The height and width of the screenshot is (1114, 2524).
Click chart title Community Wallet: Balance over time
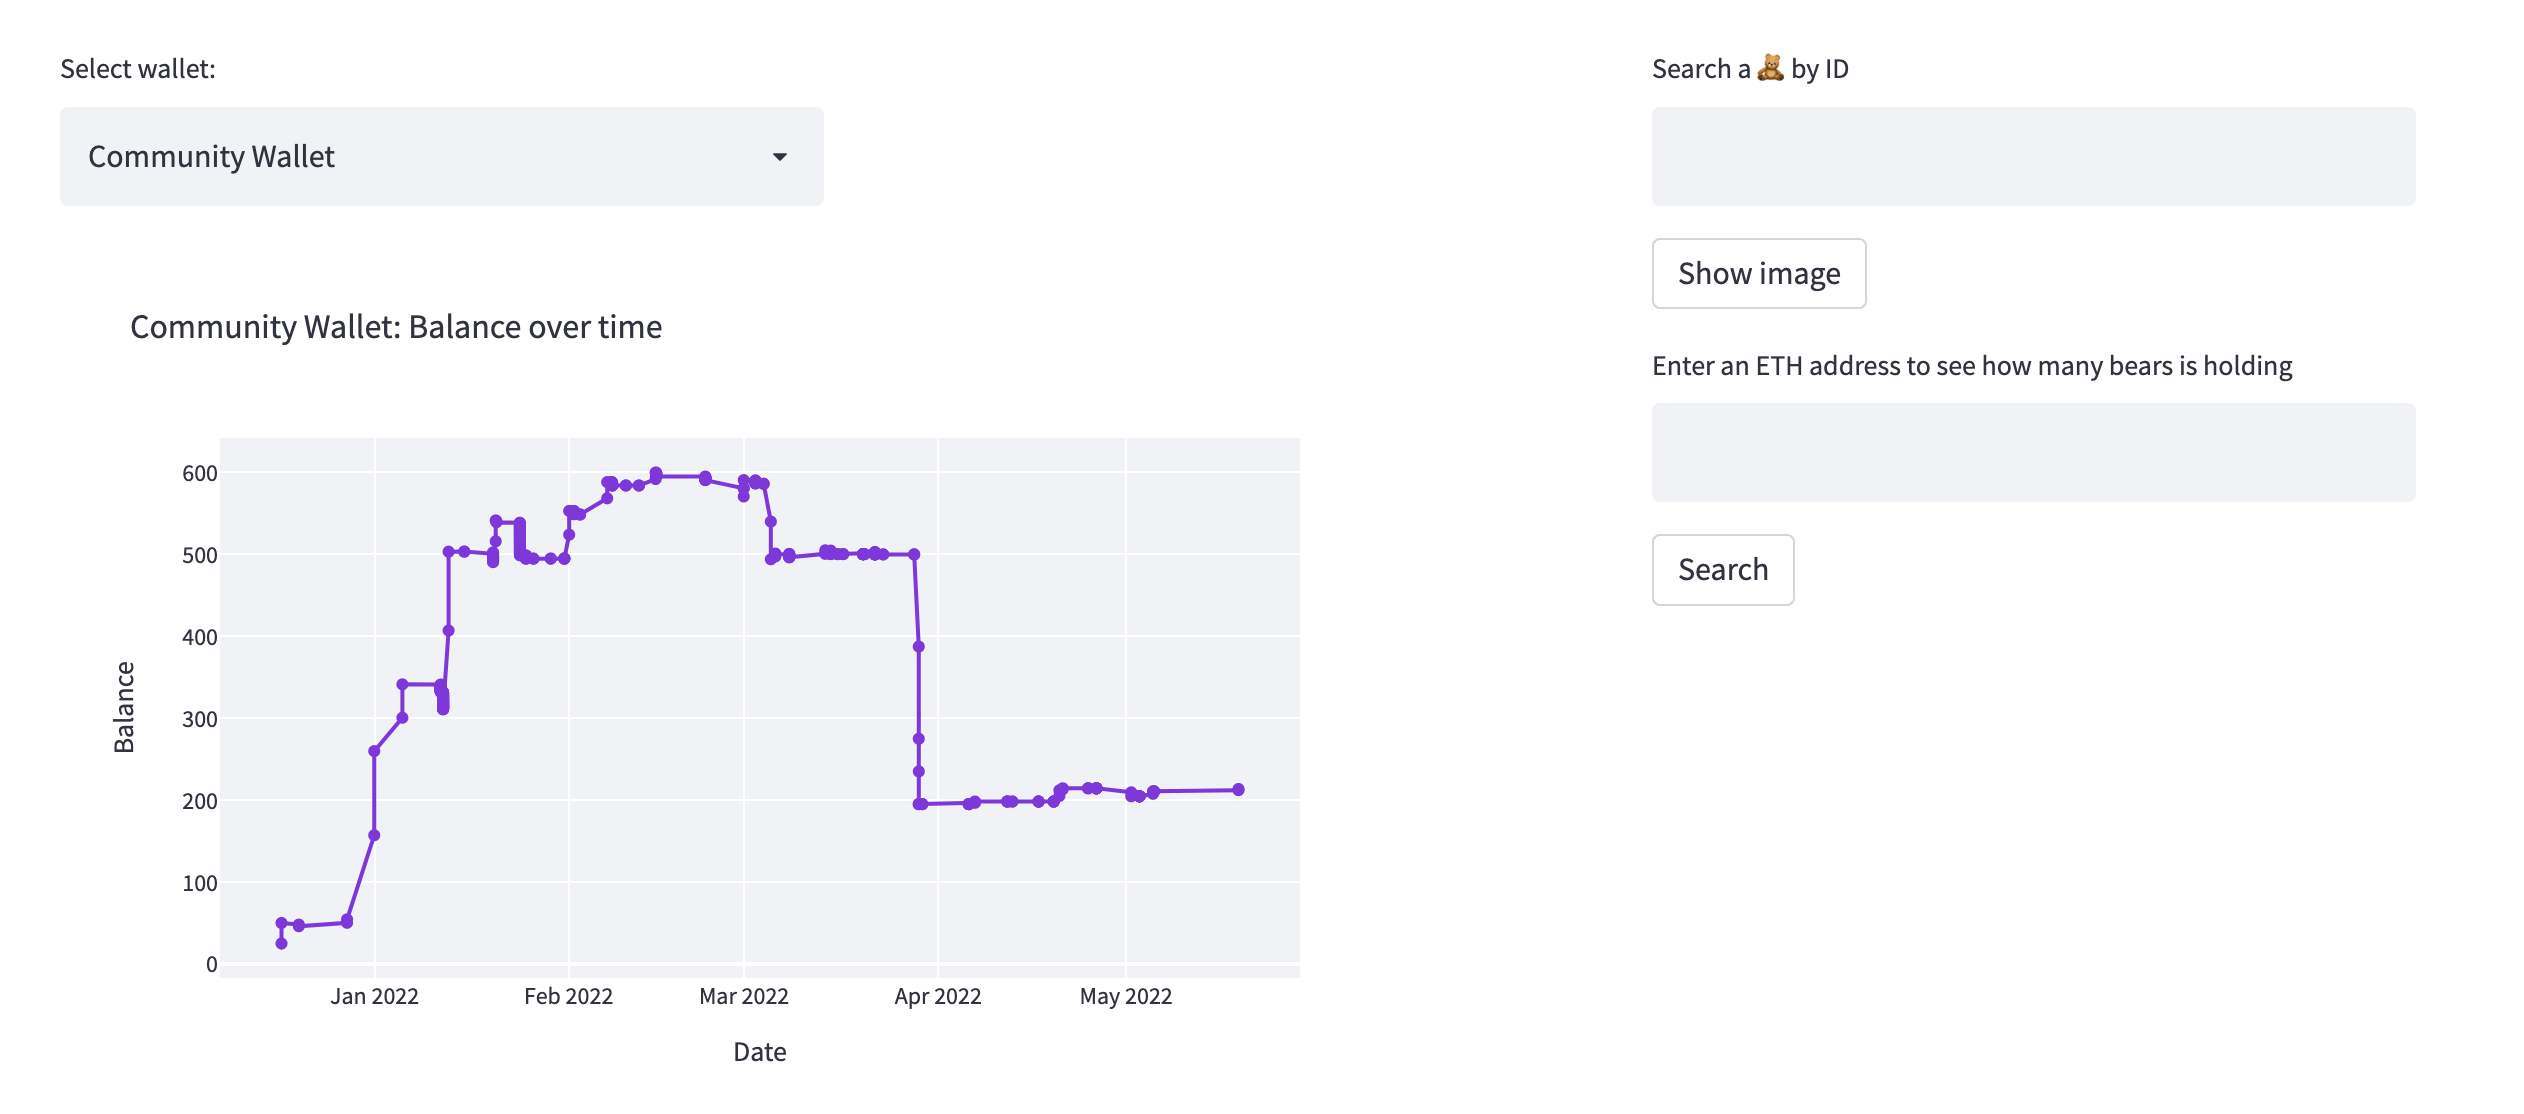click(x=396, y=327)
